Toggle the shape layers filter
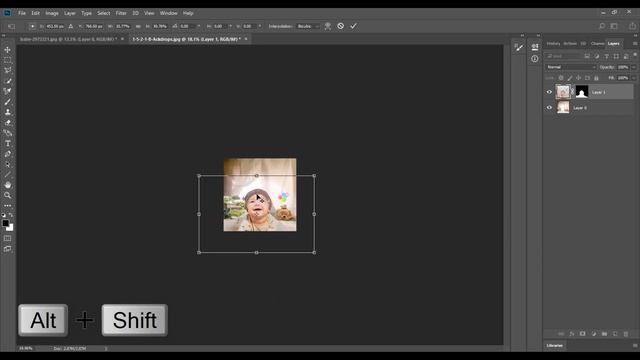Image resolution: width=640 pixels, height=360 pixels. [x=616, y=56]
